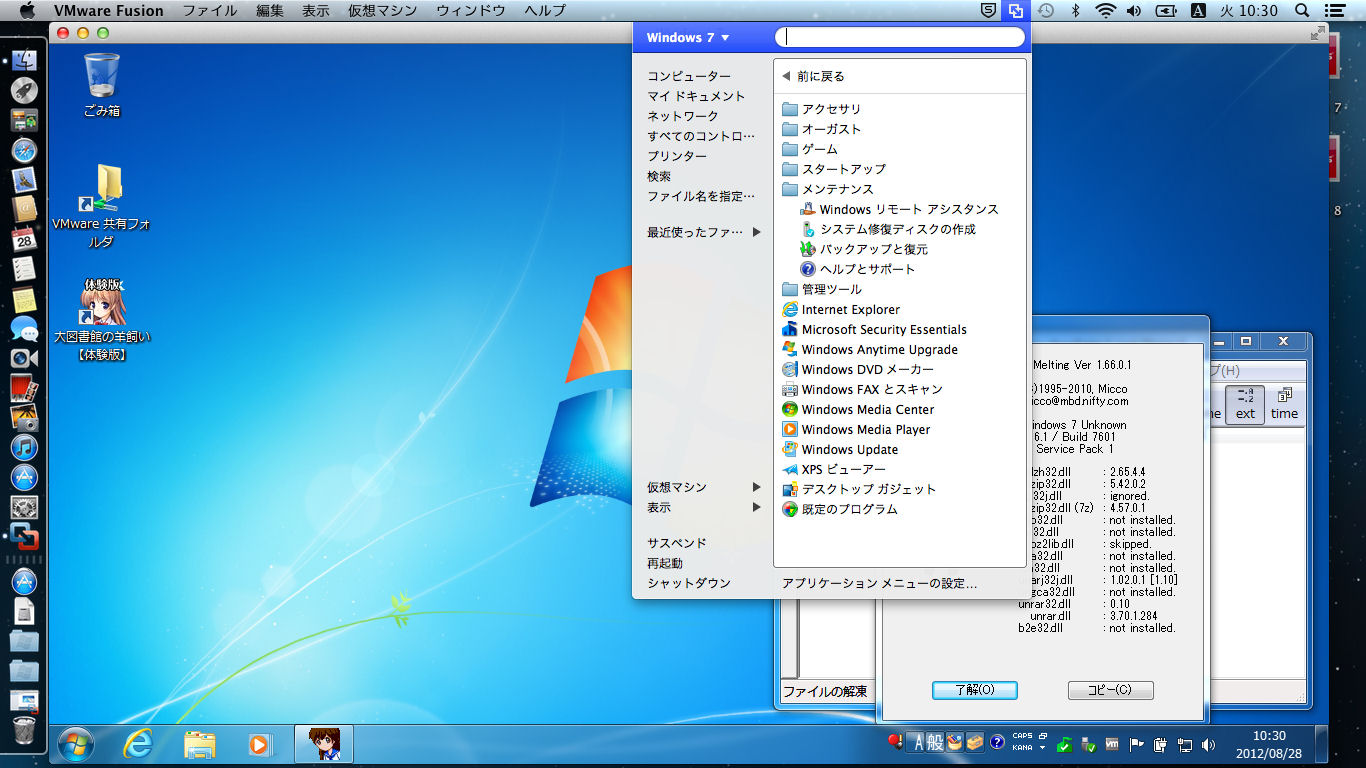Image resolution: width=1366 pixels, height=768 pixels.
Task: Launch Windows DVD メーカー
Action: pyautogui.click(x=857, y=369)
